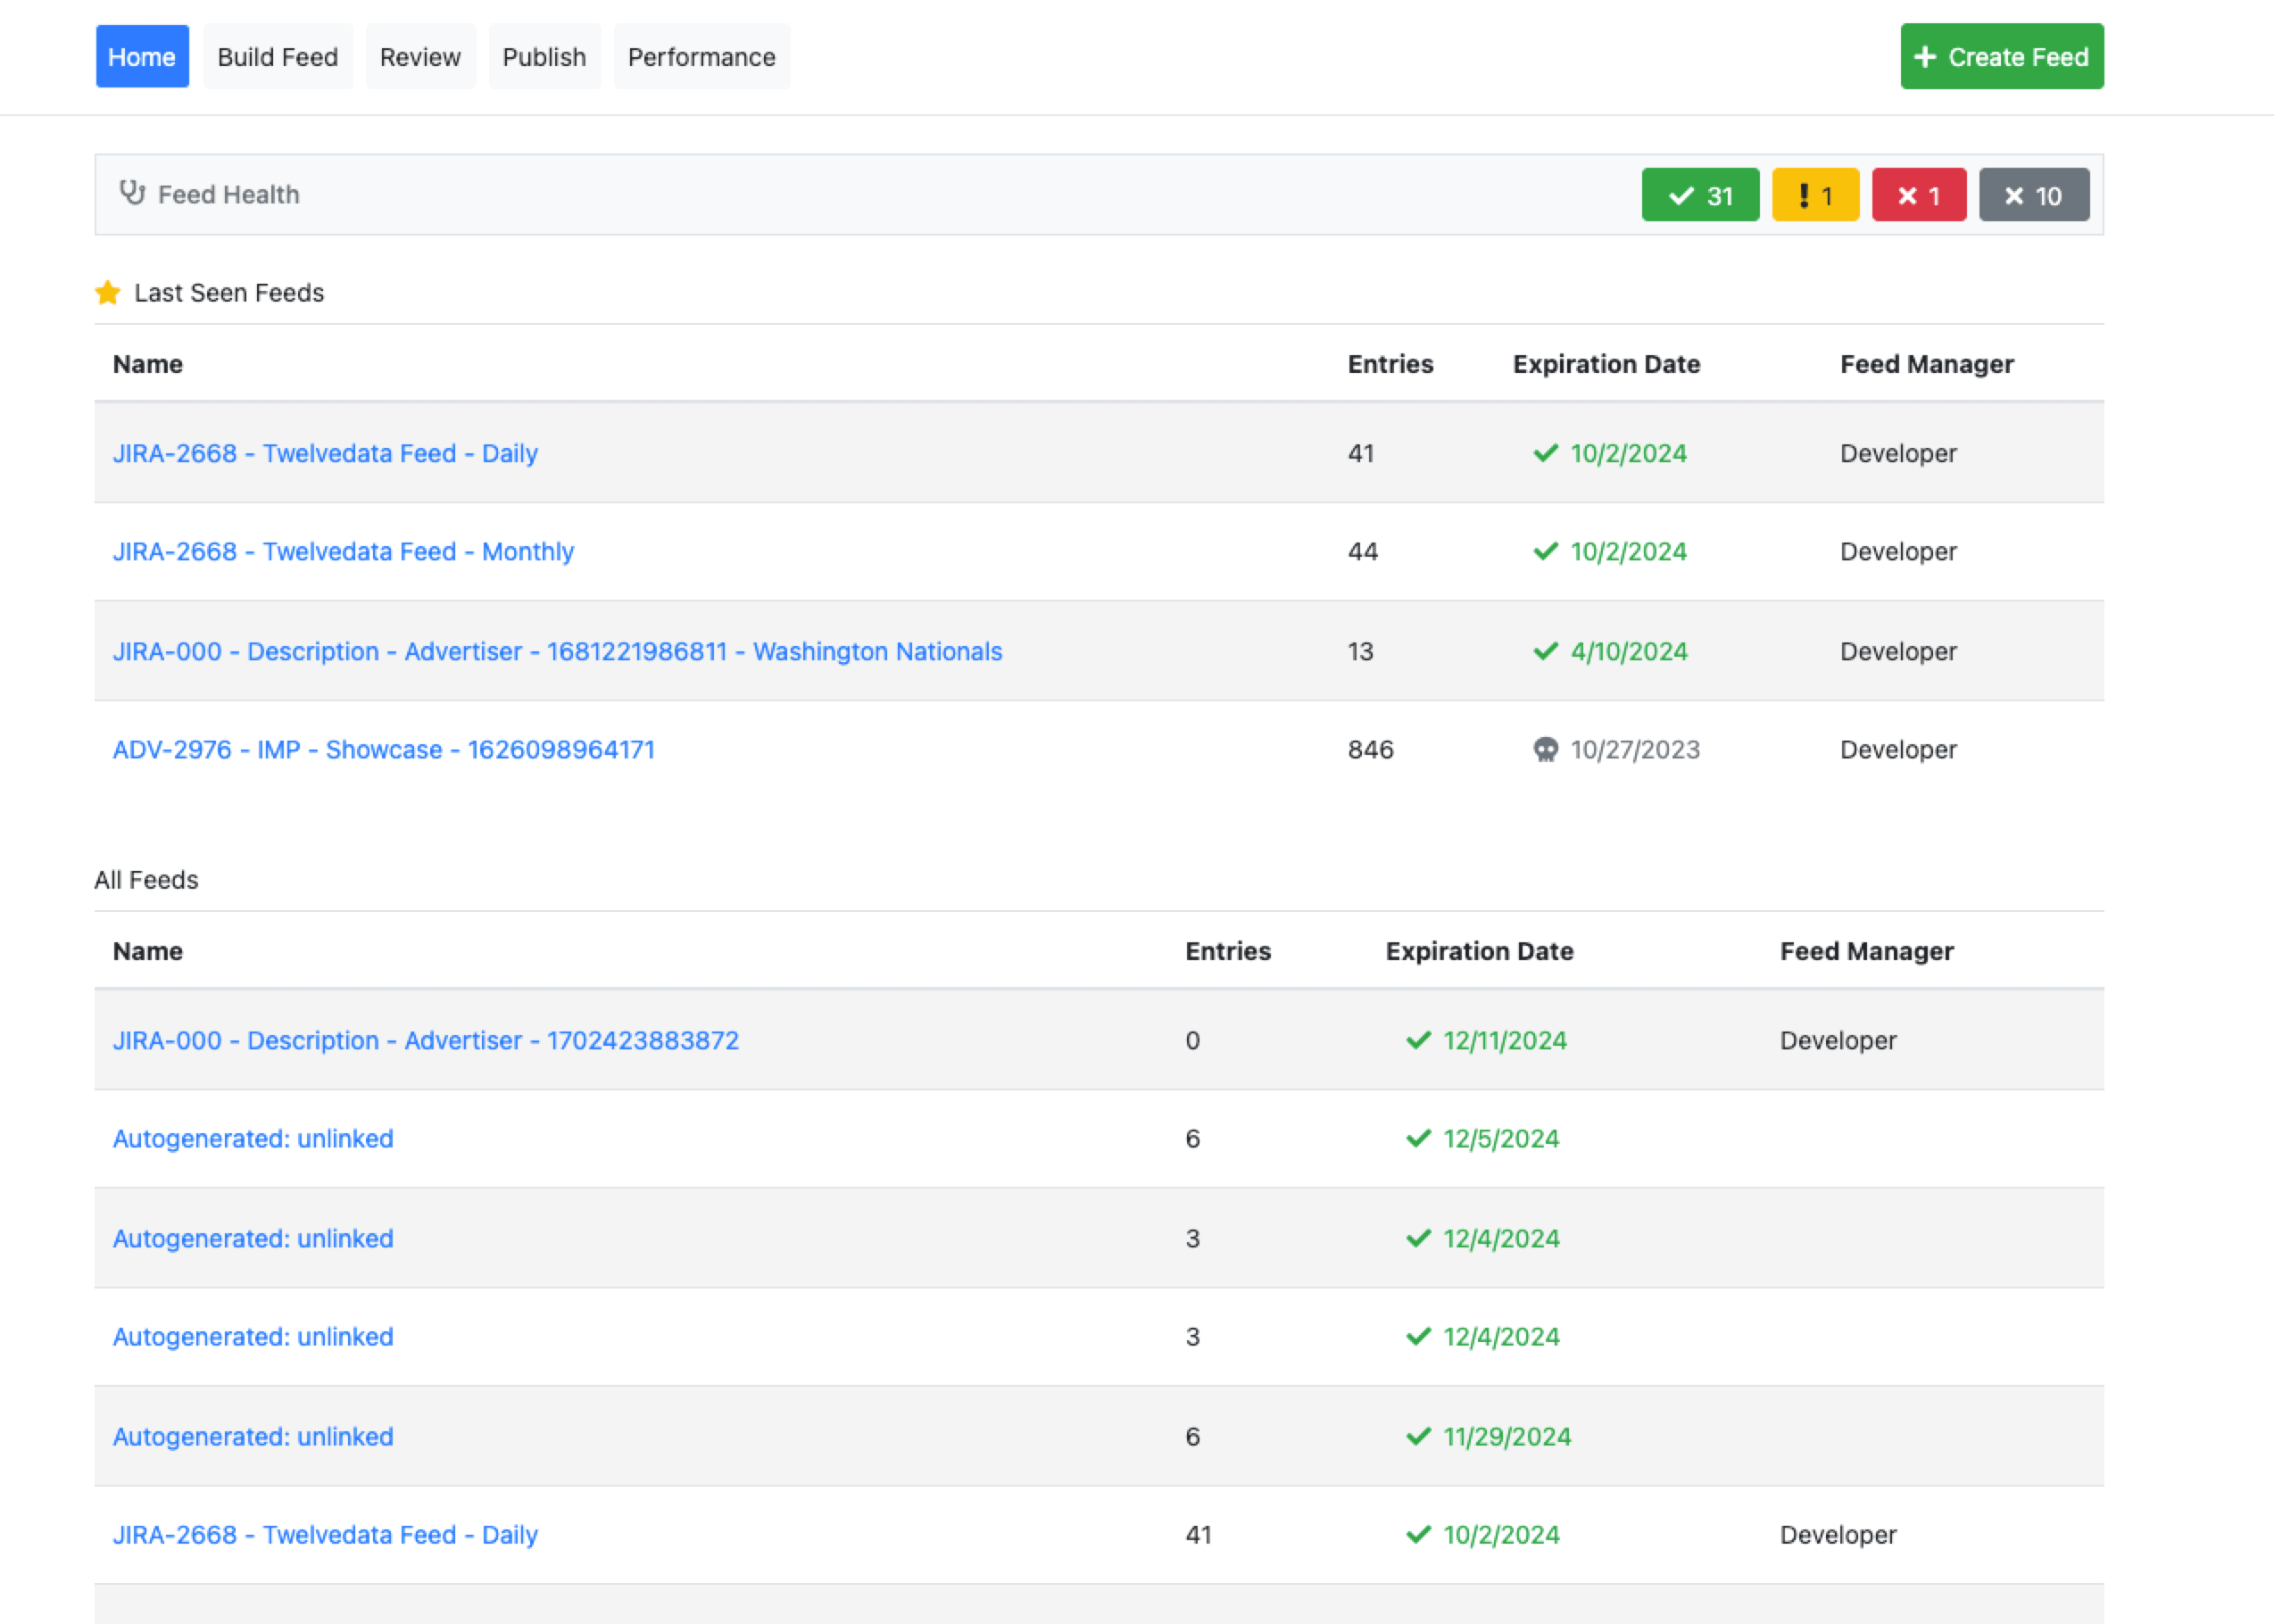Go to the Publish tab

click(544, 57)
